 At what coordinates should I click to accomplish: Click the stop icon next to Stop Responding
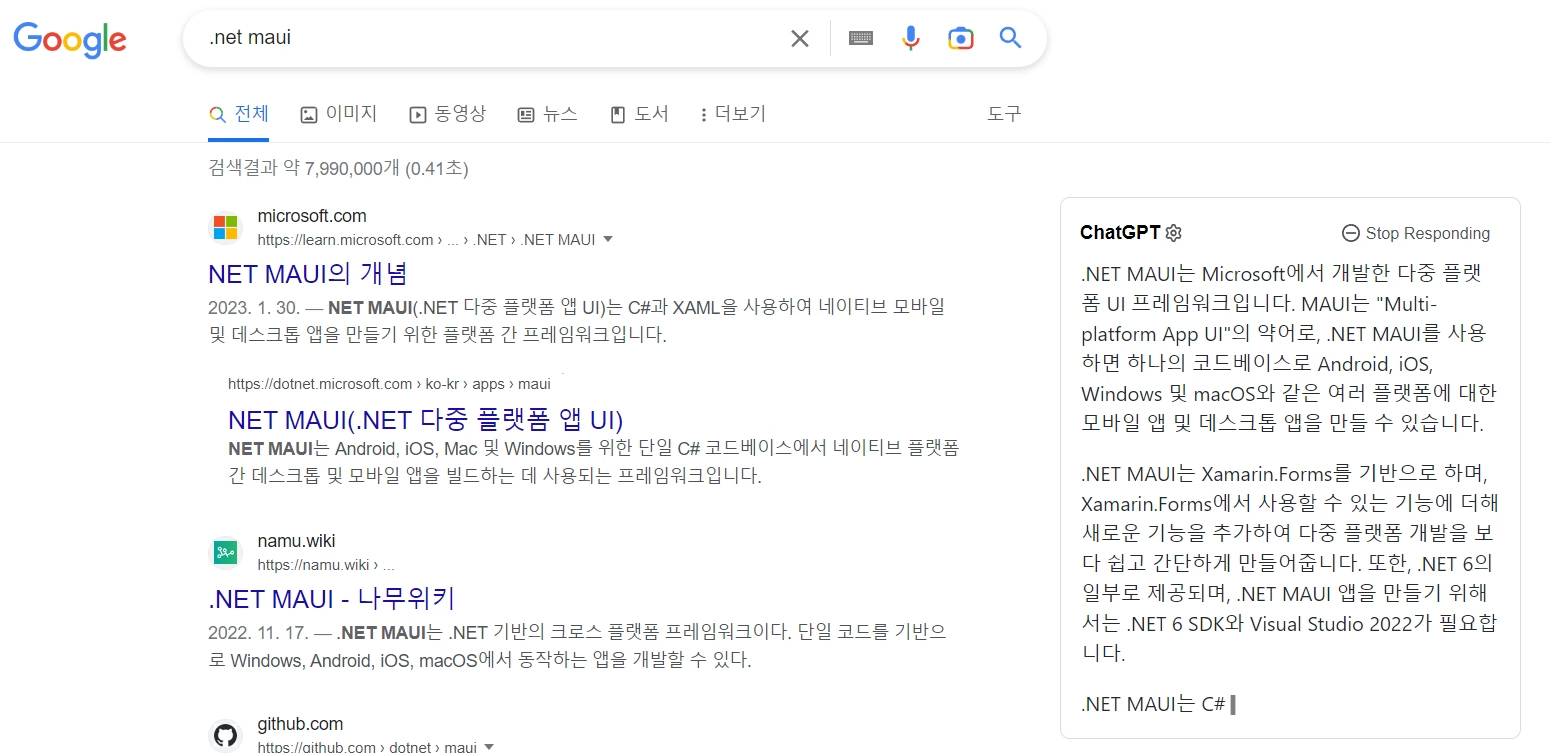point(1350,233)
